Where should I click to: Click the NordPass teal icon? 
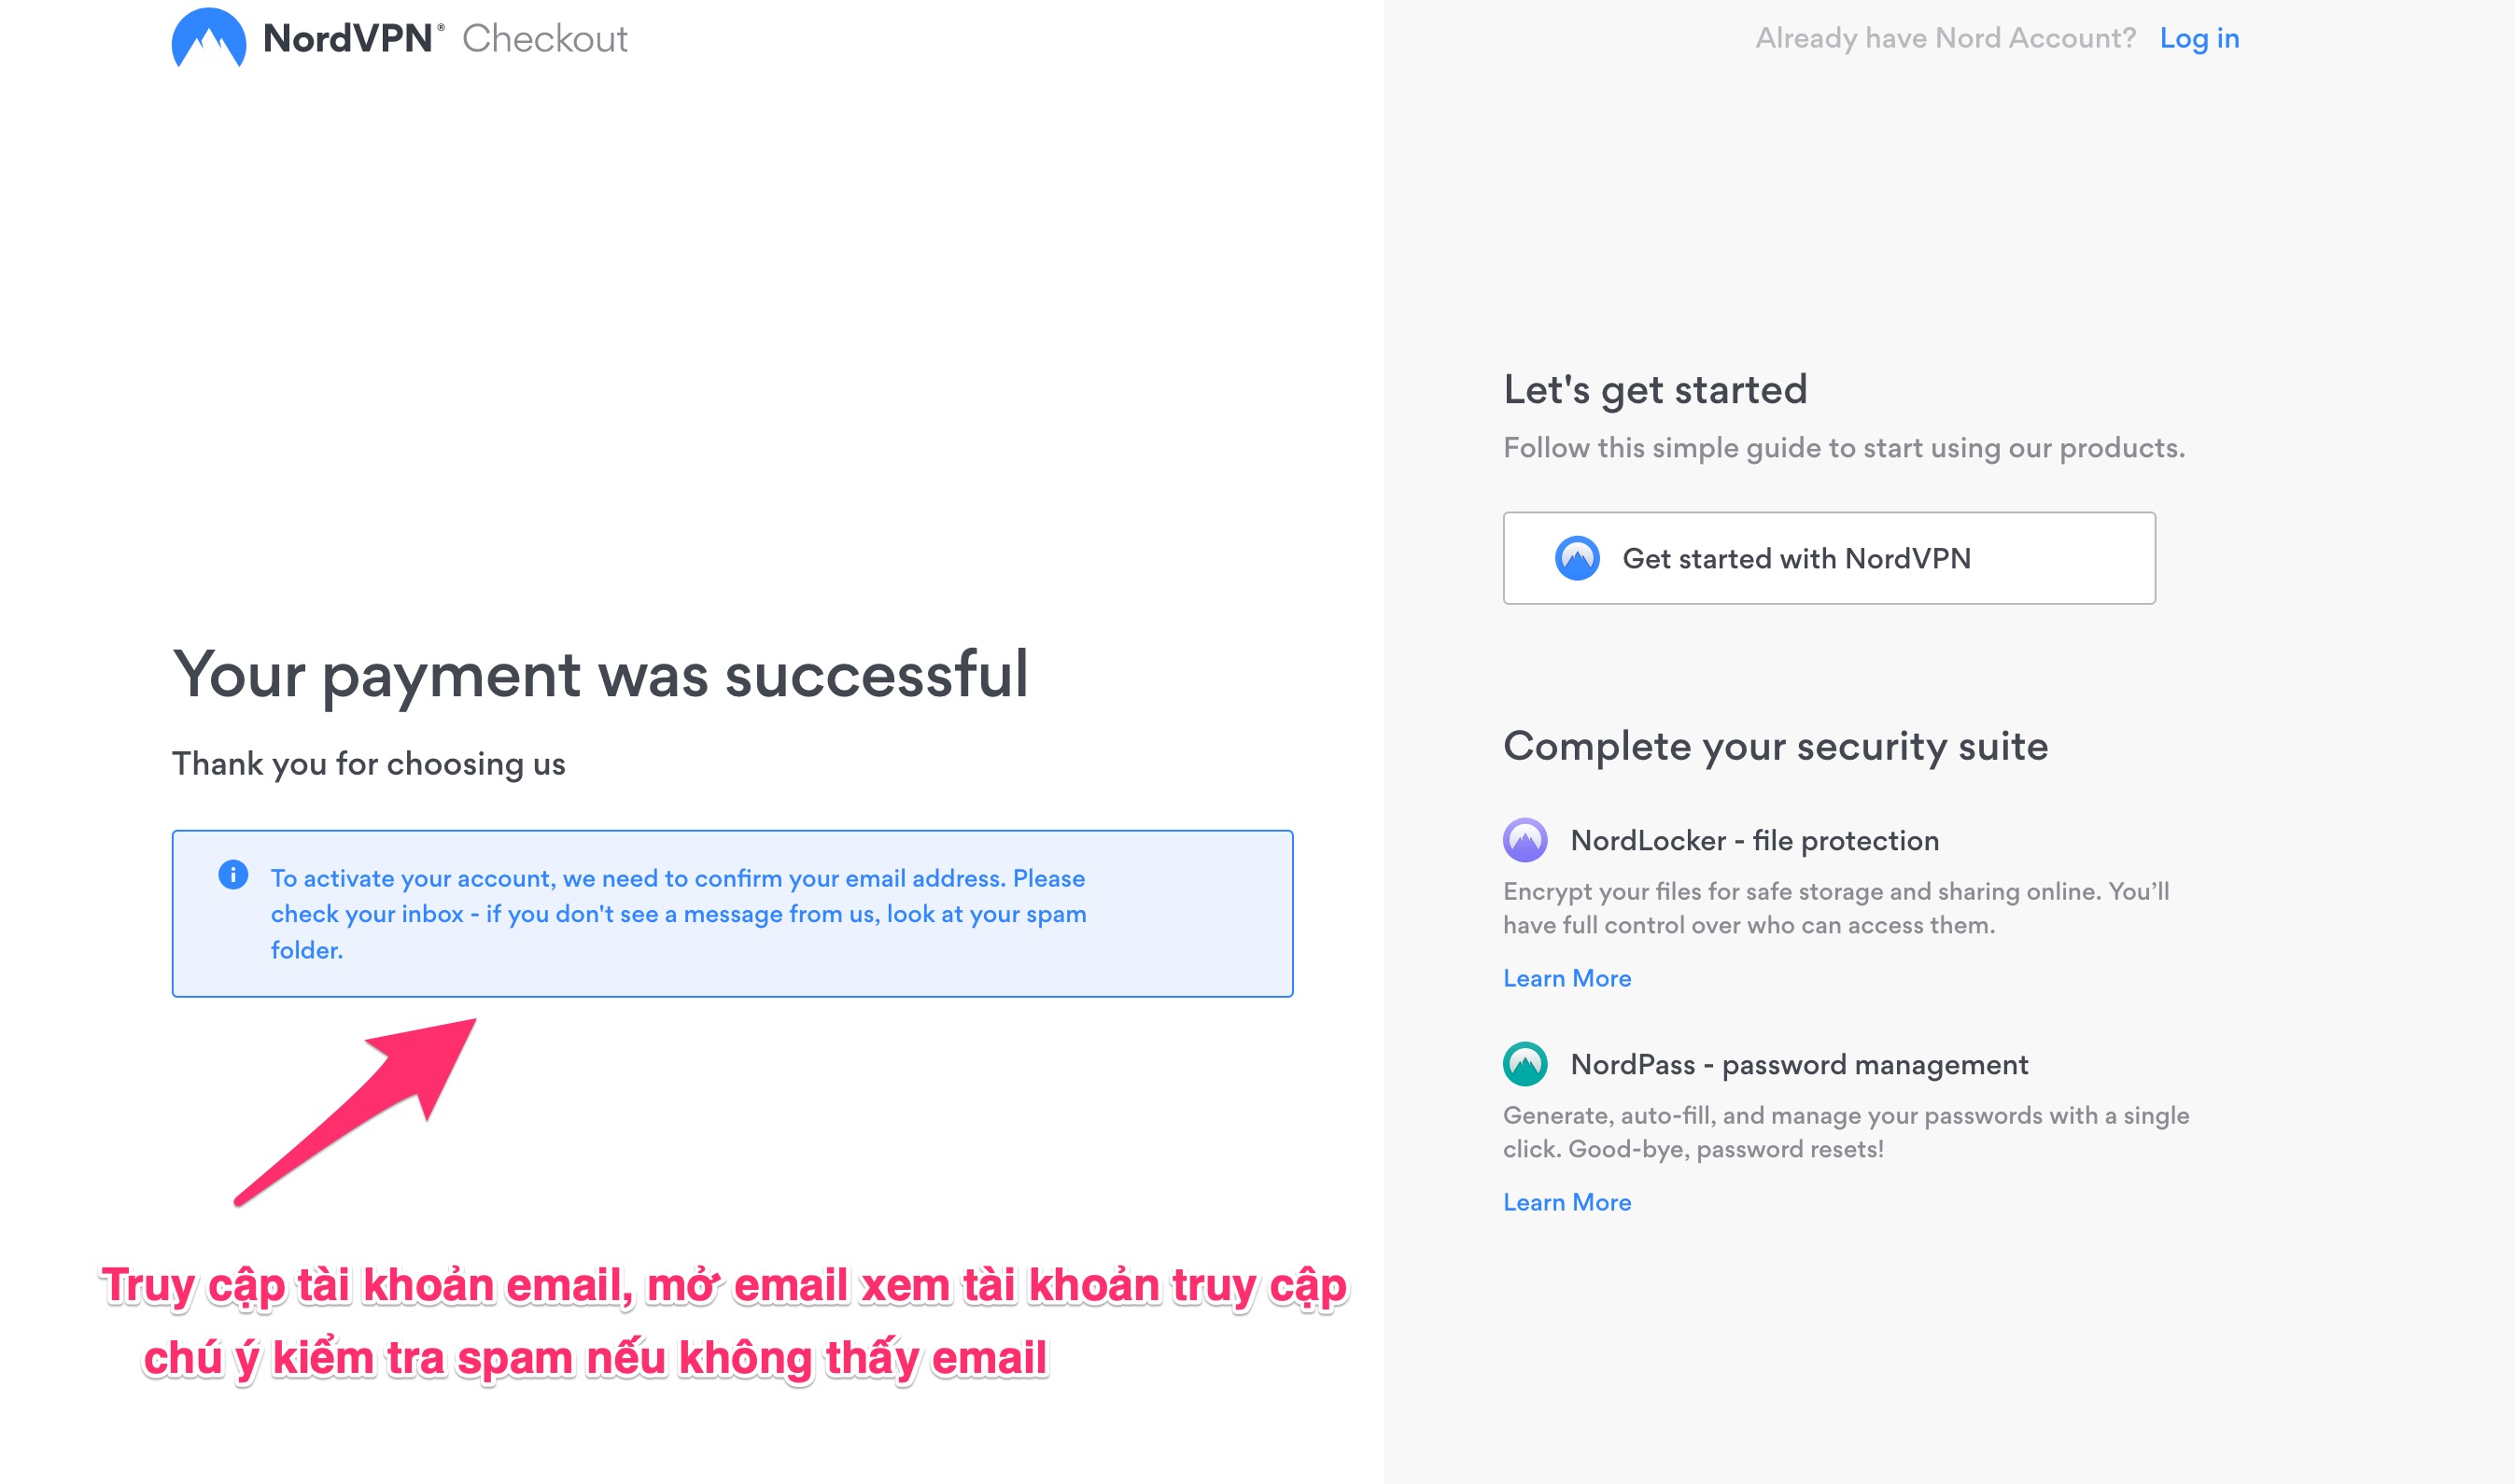[x=1525, y=1064]
